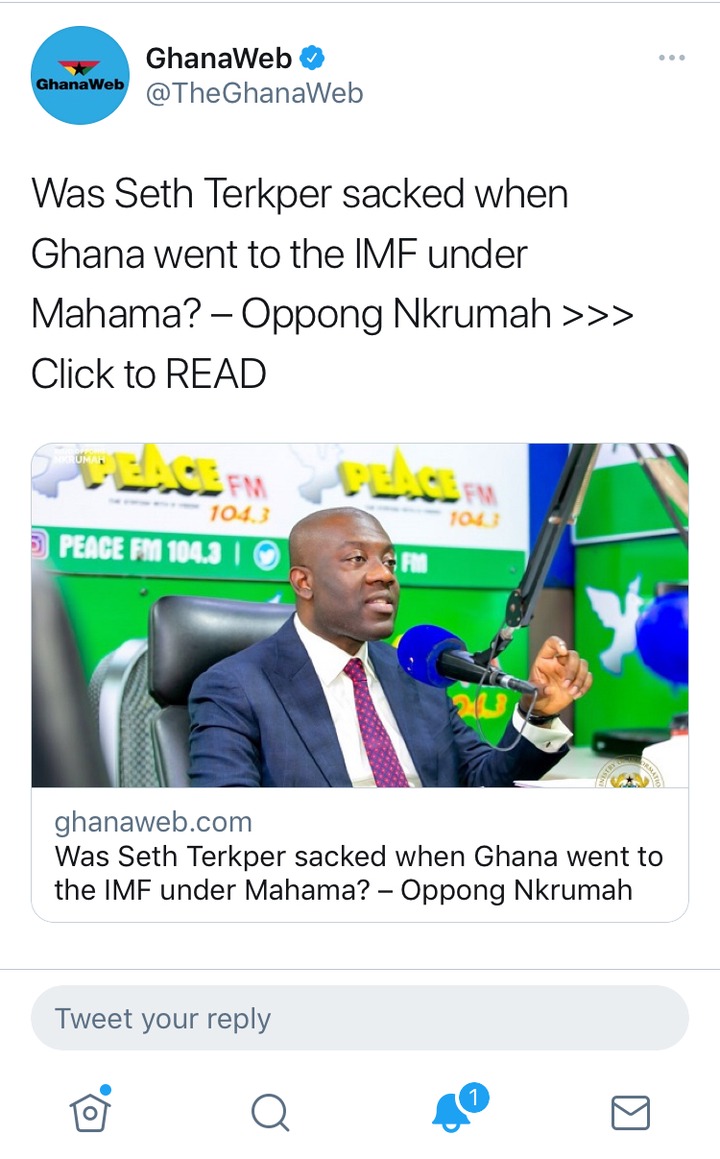
Task: Open the GhanaWeb profile avatar
Action: coord(80,75)
